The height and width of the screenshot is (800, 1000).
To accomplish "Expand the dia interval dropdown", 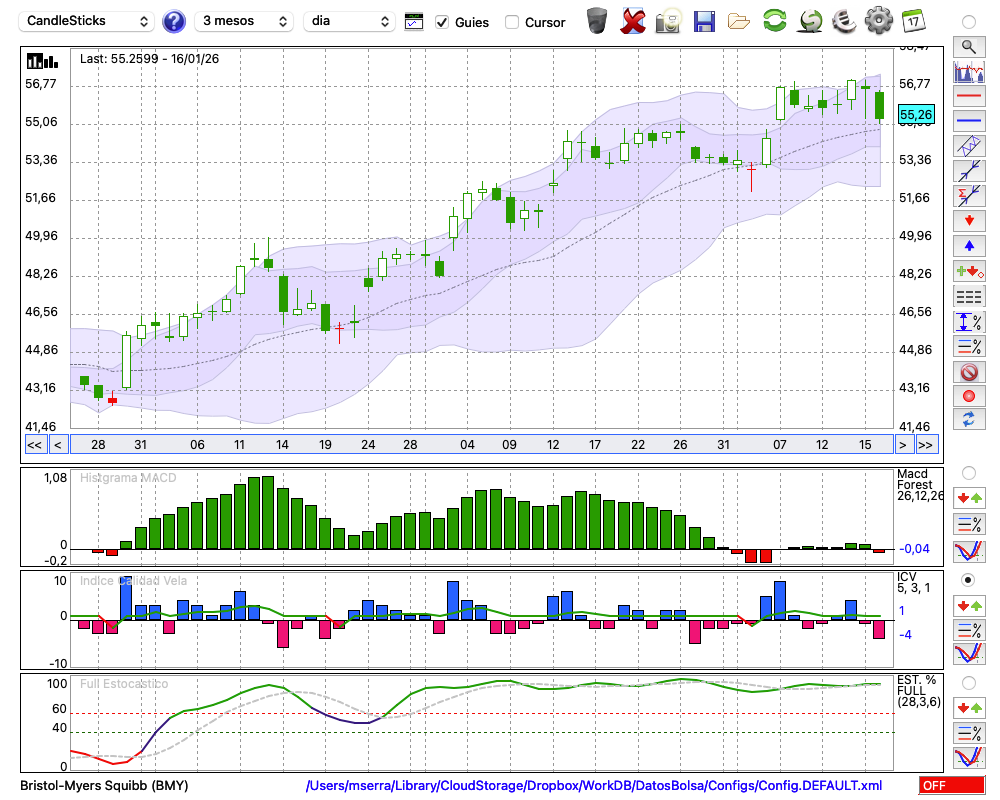I will click(349, 21).
